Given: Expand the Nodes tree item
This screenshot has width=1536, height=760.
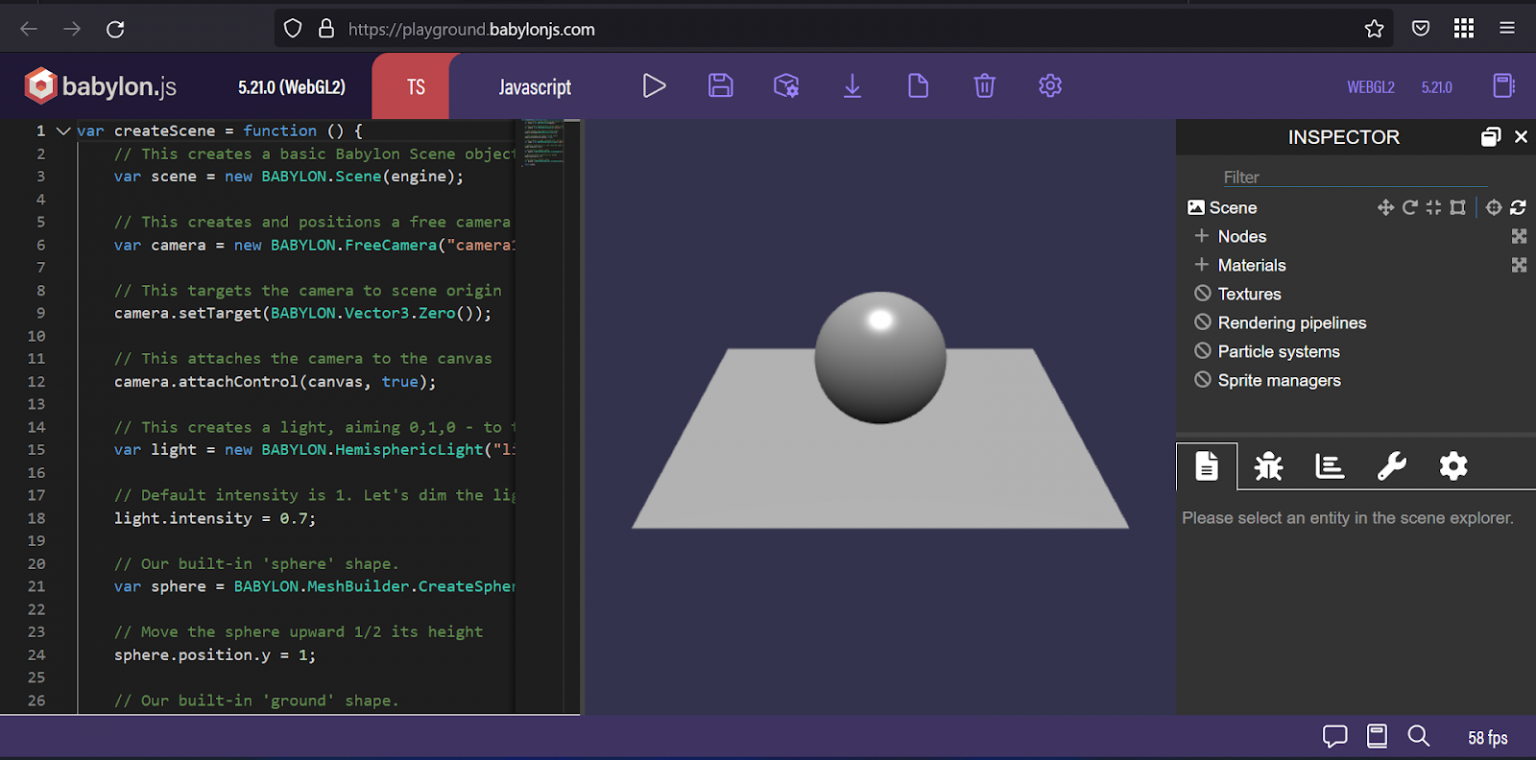Looking at the screenshot, I should [1204, 236].
